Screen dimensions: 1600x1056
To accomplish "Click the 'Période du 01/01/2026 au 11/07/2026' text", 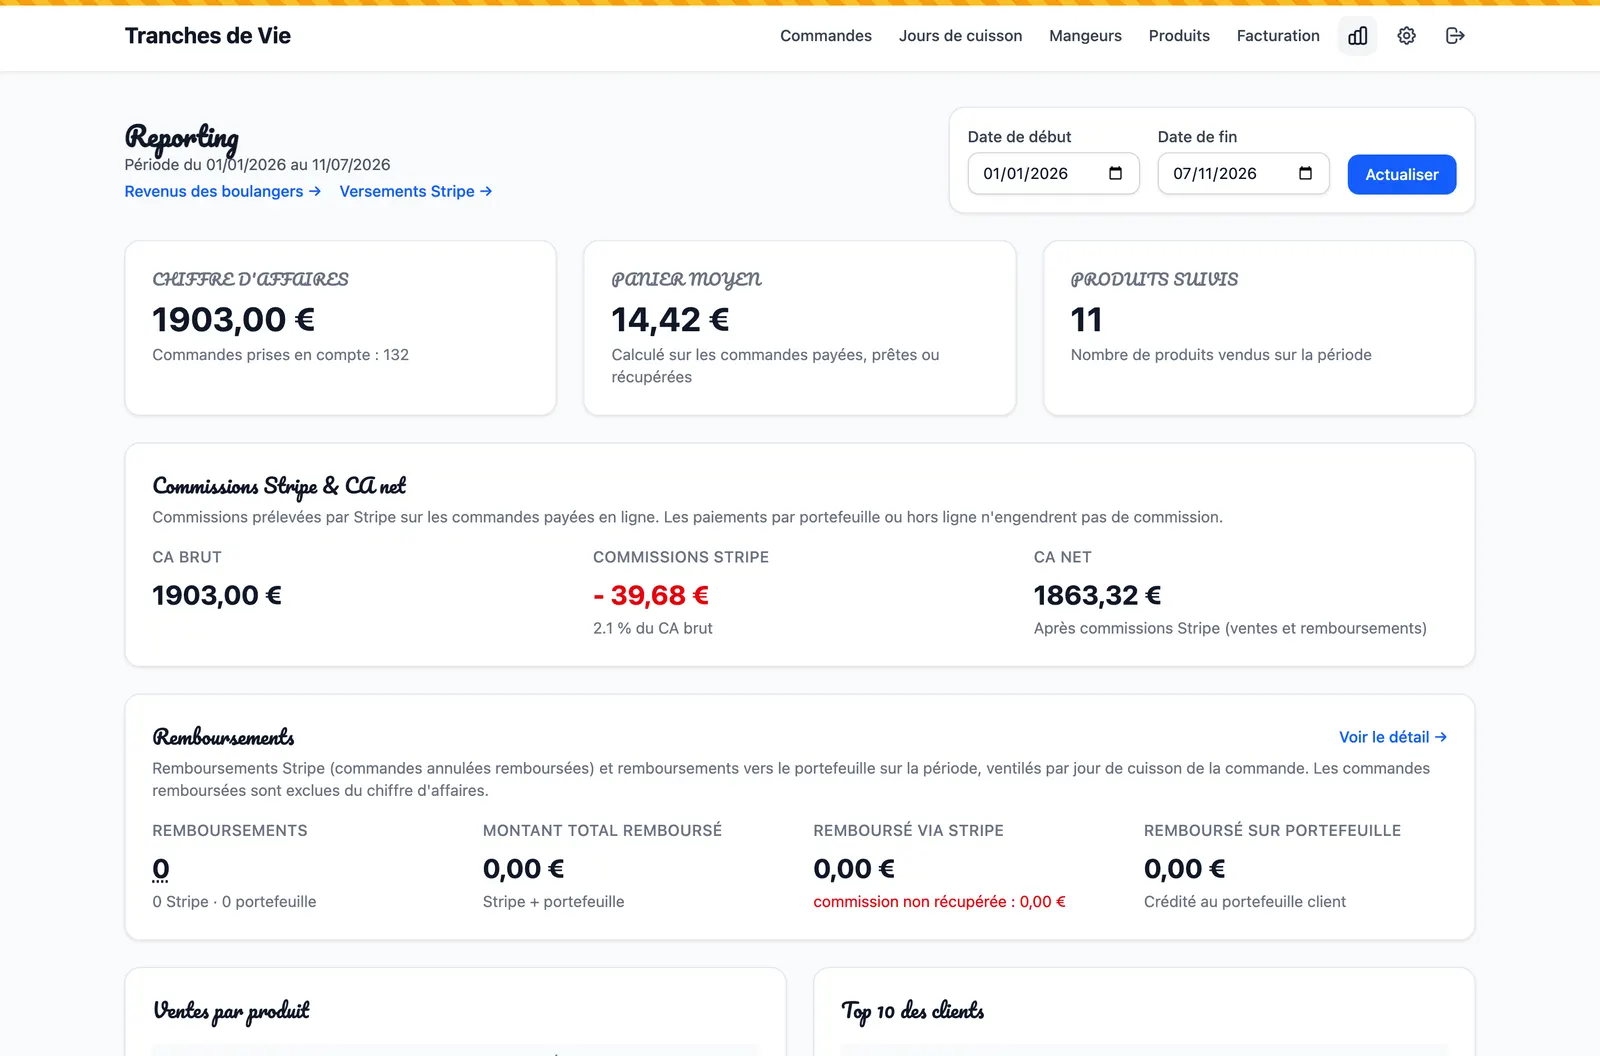I will 257,165.
